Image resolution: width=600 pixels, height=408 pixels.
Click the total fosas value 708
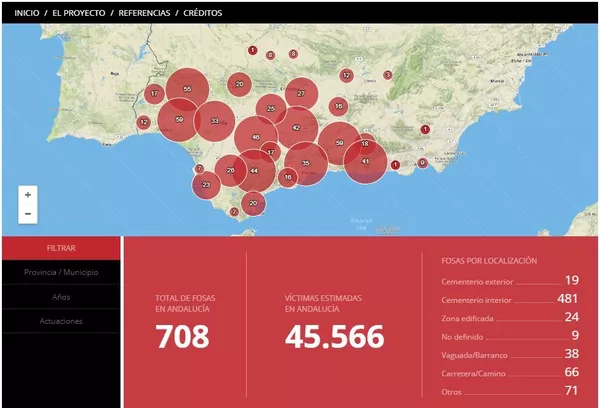click(x=183, y=336)
